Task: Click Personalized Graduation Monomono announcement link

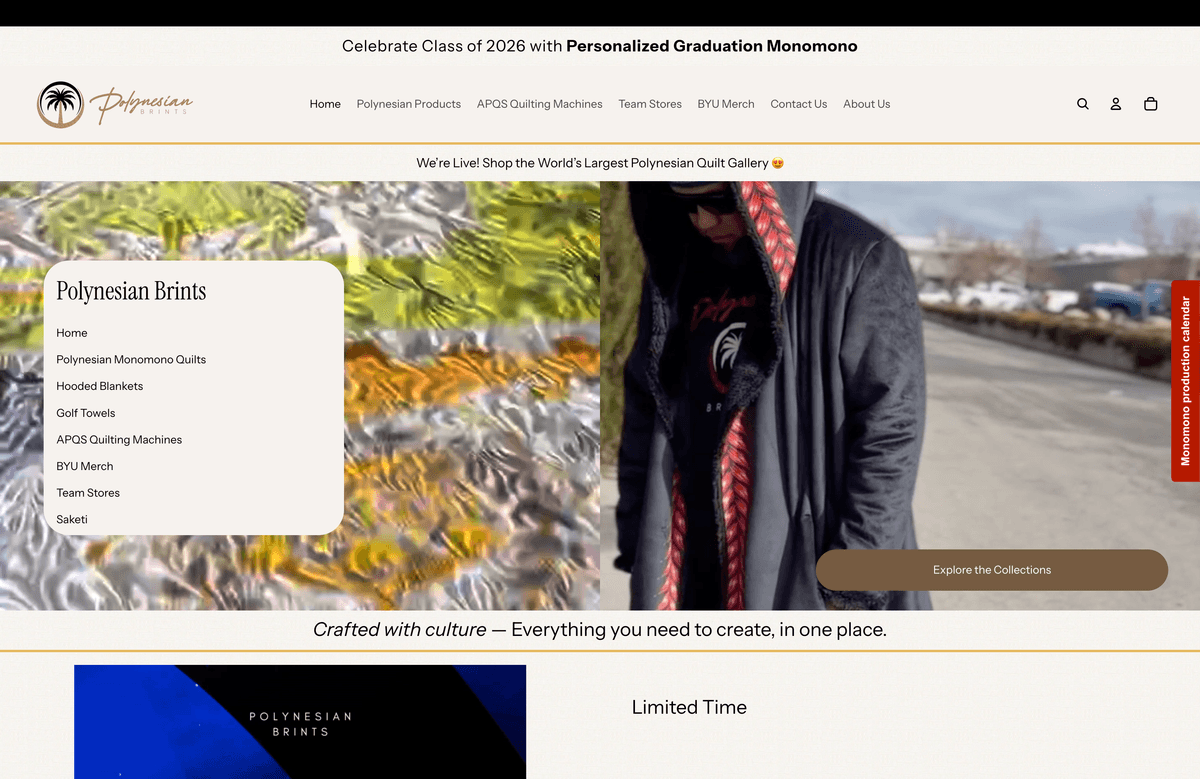Action: tap(712, 46)
